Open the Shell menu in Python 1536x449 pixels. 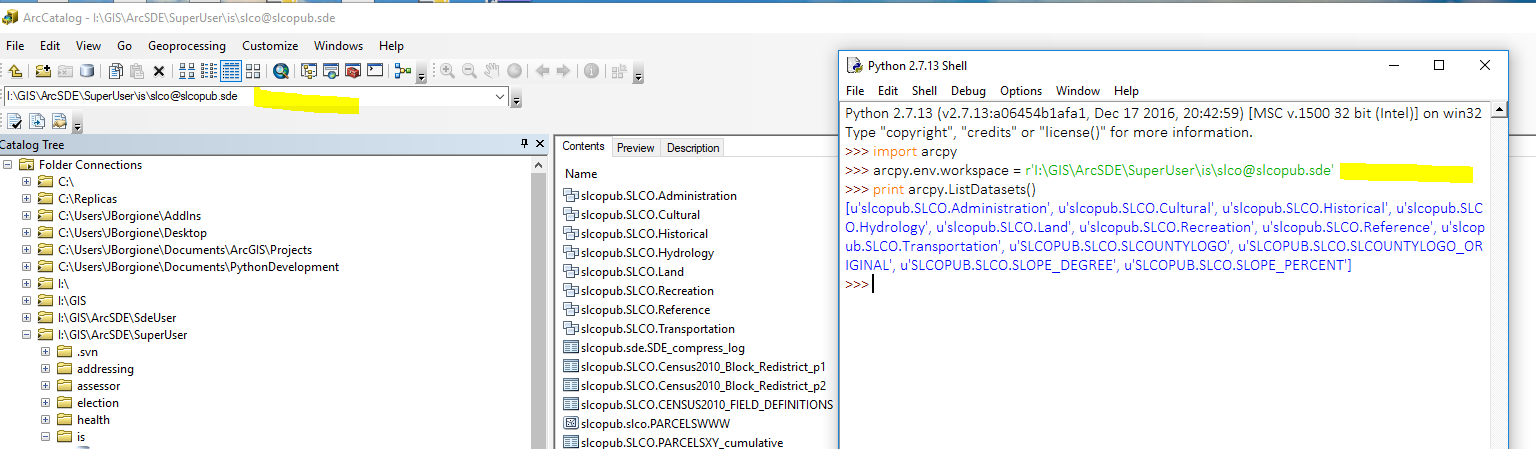point(924,91)
